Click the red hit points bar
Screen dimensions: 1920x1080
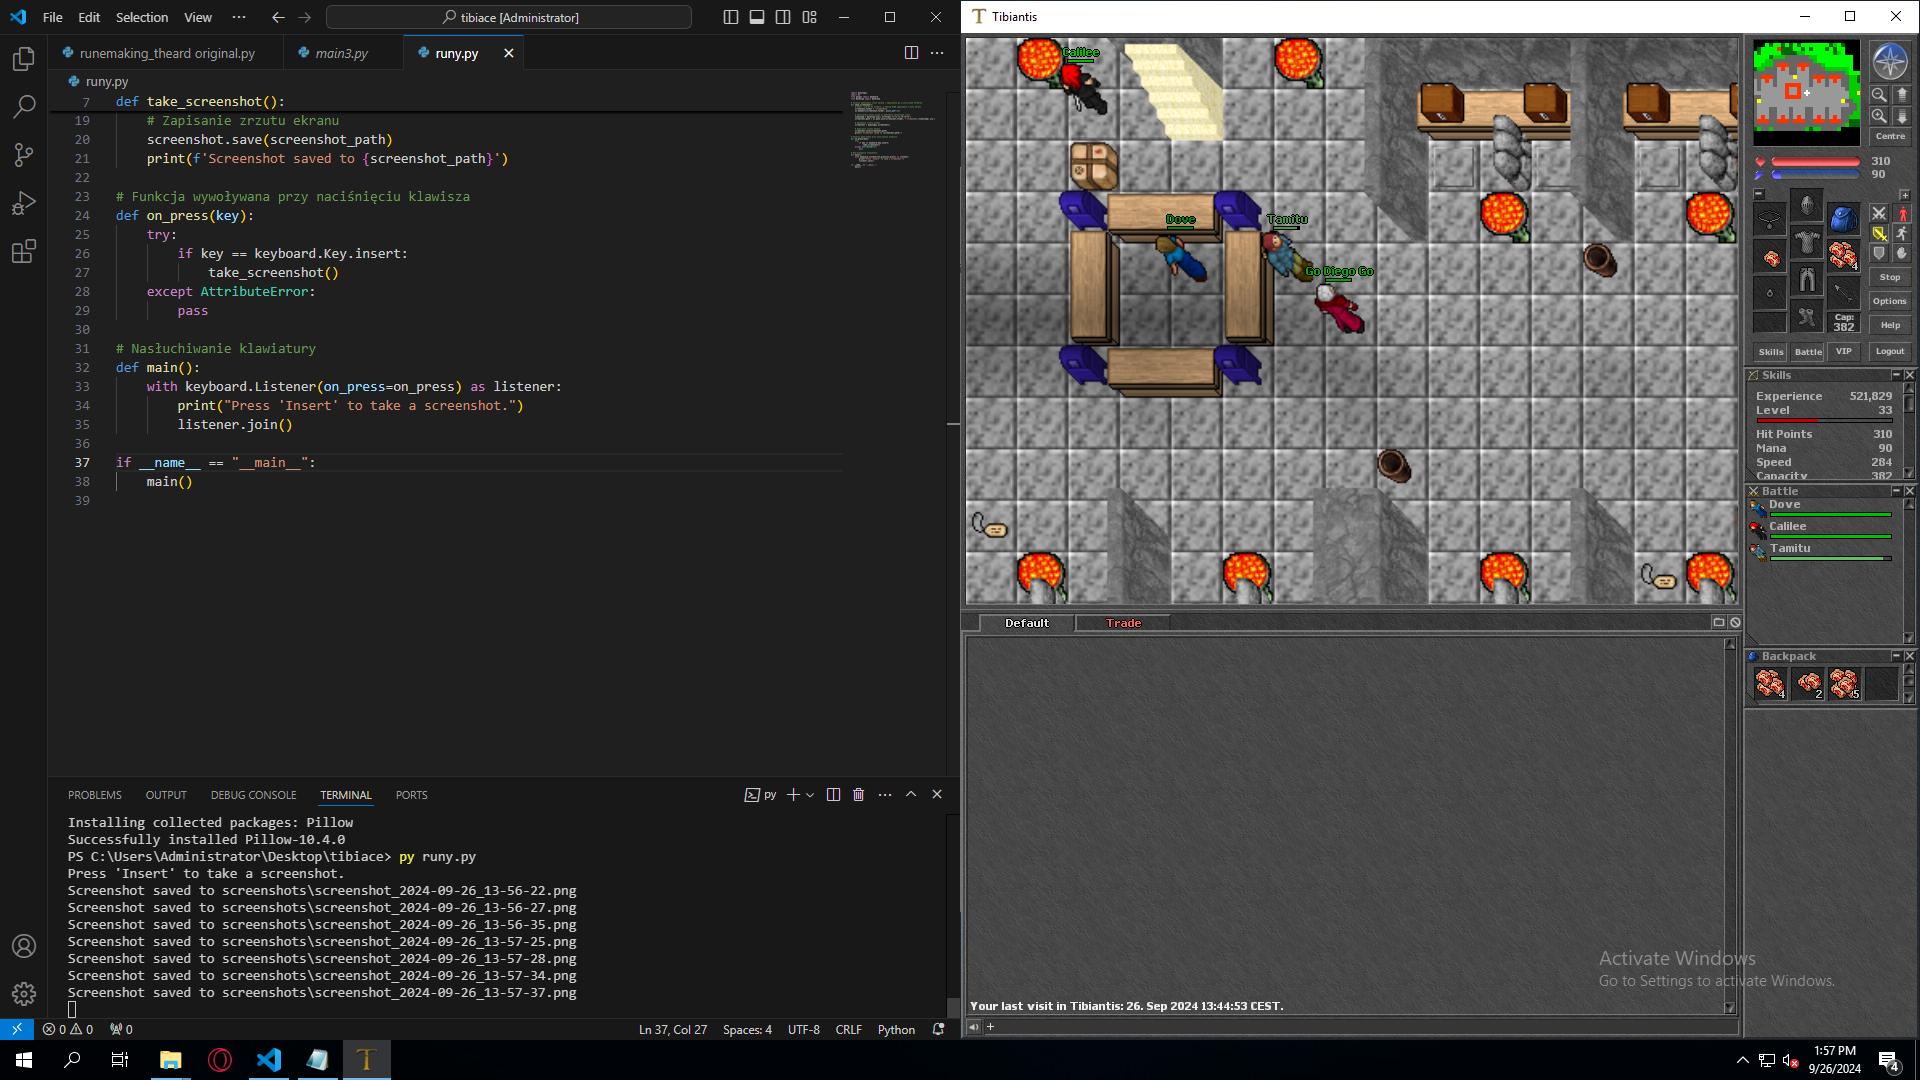[1815, 161]
